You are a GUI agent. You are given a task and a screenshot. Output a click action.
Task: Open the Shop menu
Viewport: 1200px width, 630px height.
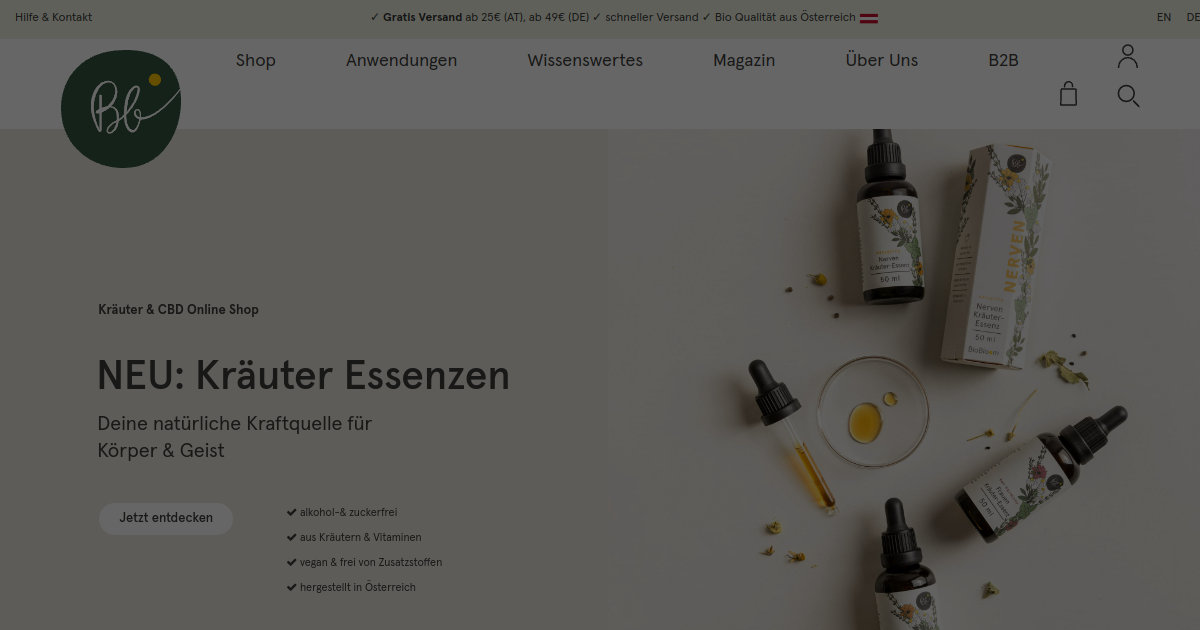tap(256, 60)
